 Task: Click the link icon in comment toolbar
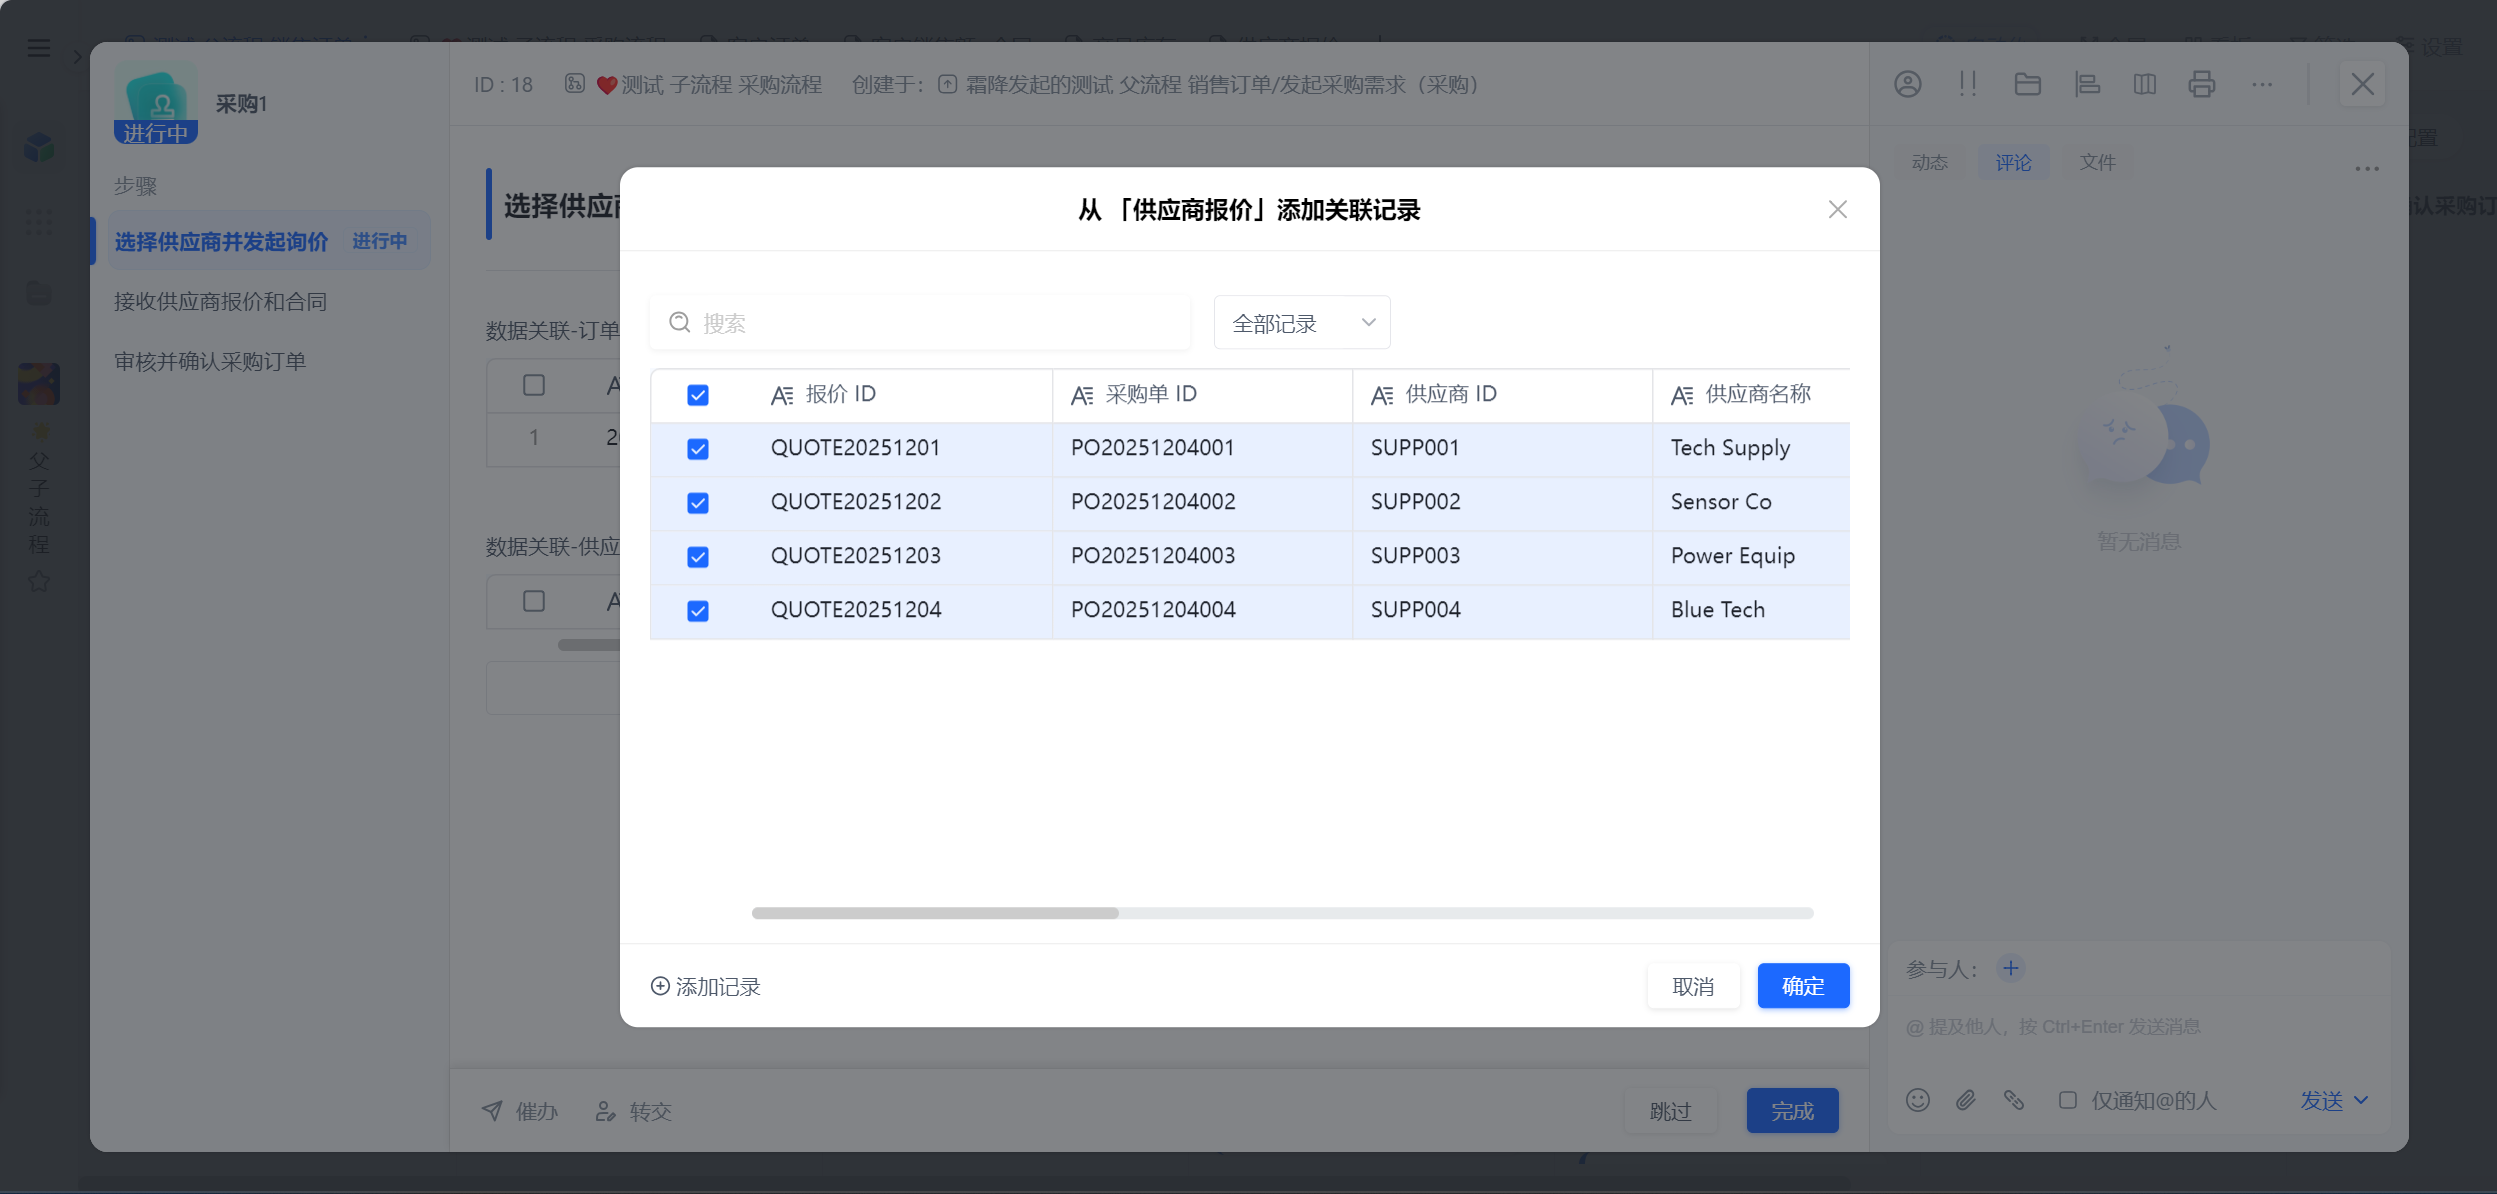[2013, 1100]
